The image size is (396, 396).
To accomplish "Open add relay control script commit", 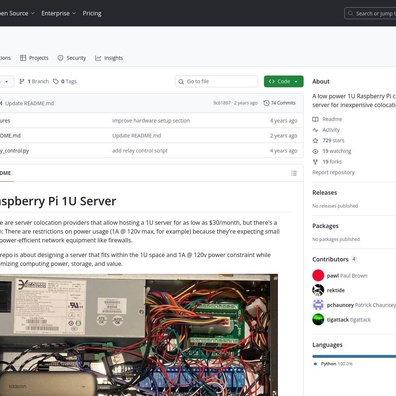I will 140,151.
